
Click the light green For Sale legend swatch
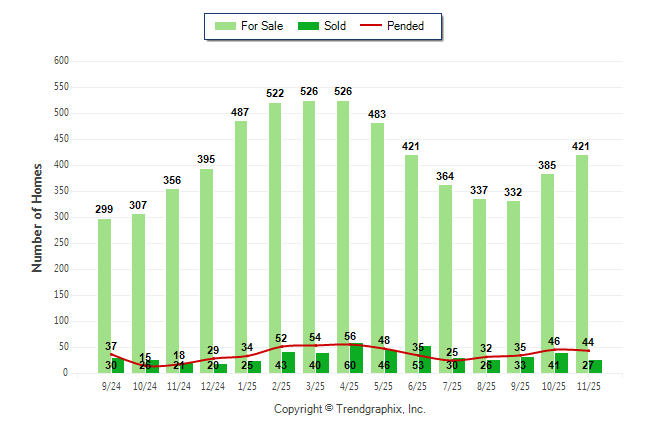(x=224, y=26)
